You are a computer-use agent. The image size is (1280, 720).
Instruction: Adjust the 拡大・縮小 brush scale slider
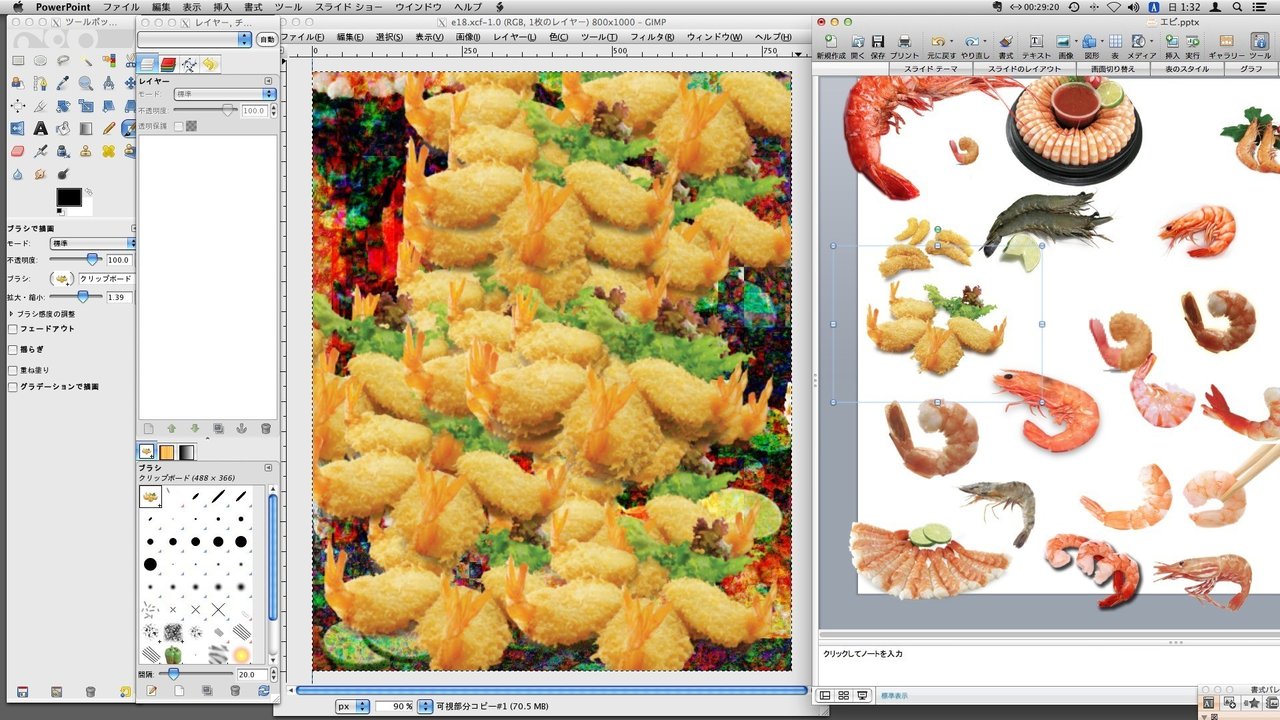click(x=76, y=297)
